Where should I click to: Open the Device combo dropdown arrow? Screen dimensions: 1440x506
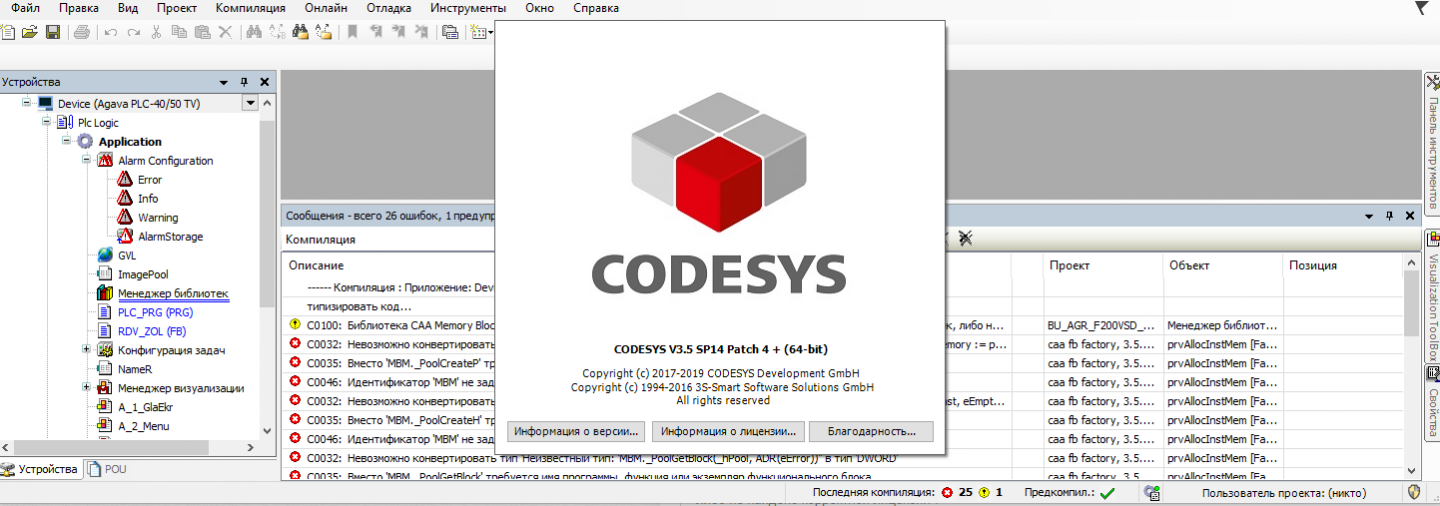(249, 103)
